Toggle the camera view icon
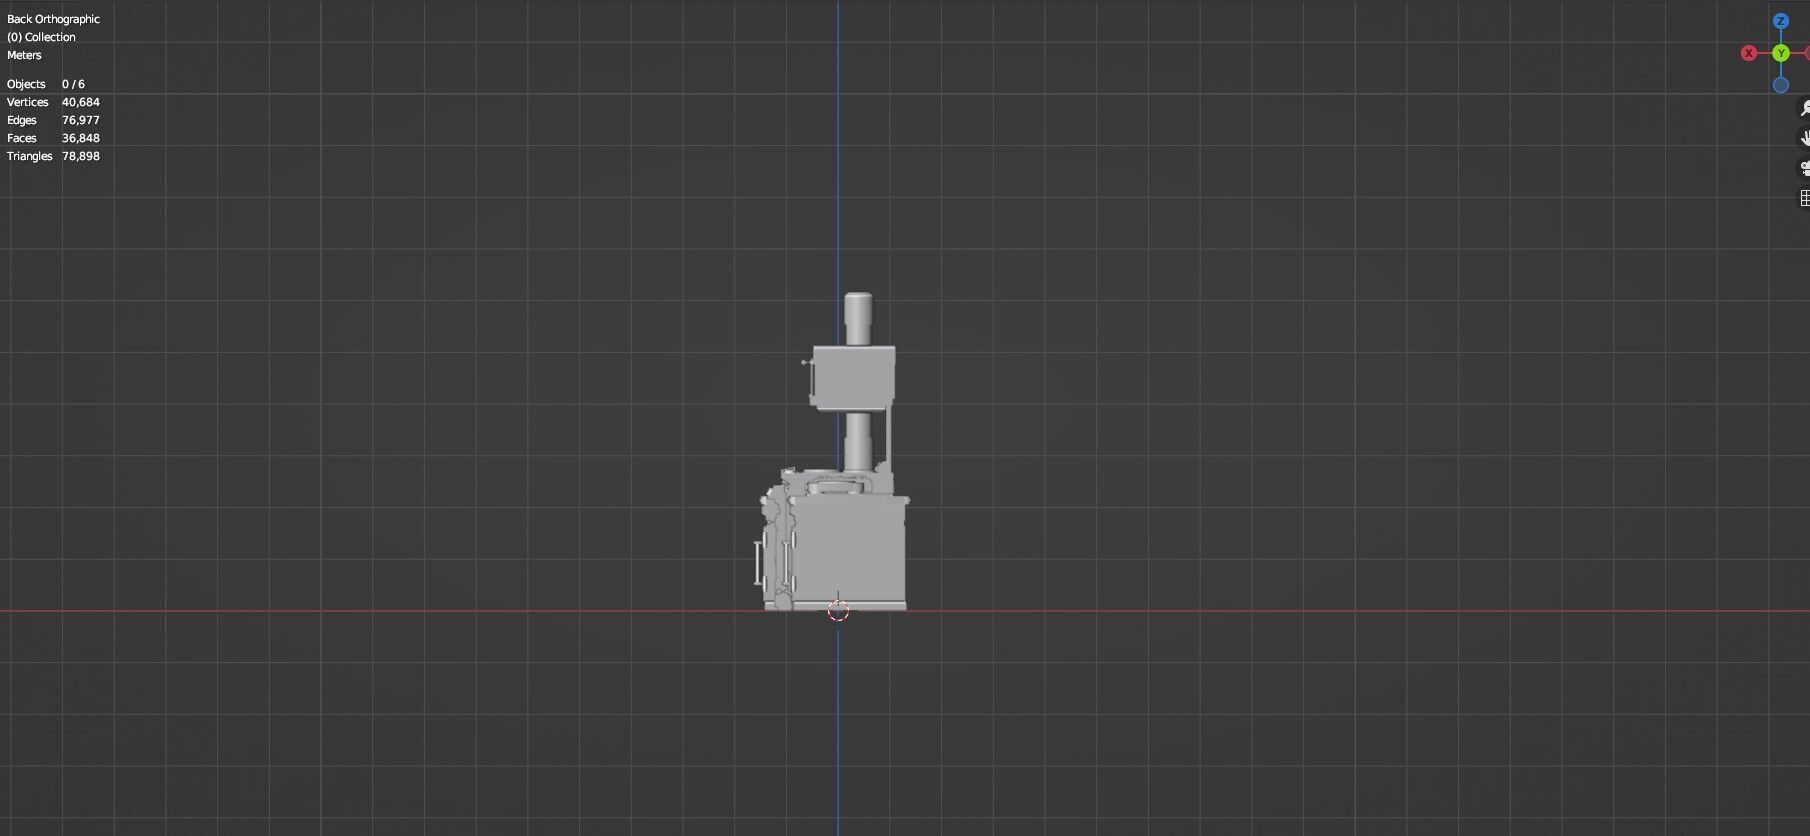Viewport: 1810px width, 836px height. 1804,168
